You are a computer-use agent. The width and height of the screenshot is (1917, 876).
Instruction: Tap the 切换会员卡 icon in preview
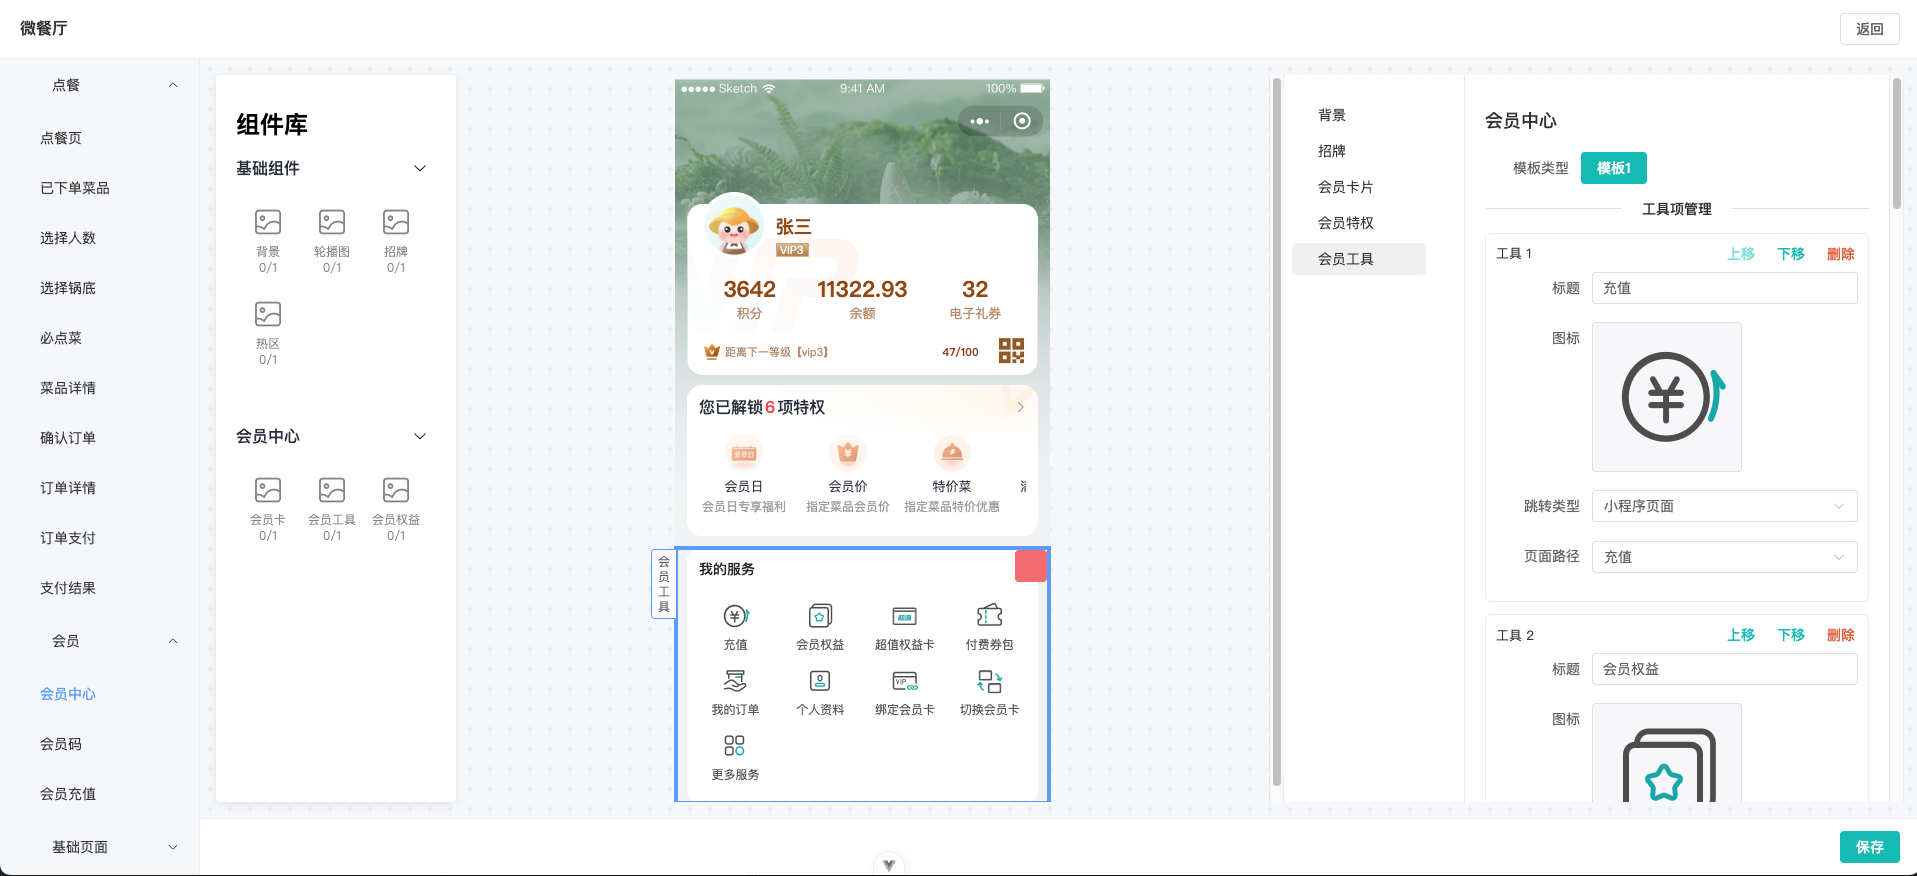pyautogui.click(x=990, y=681)
